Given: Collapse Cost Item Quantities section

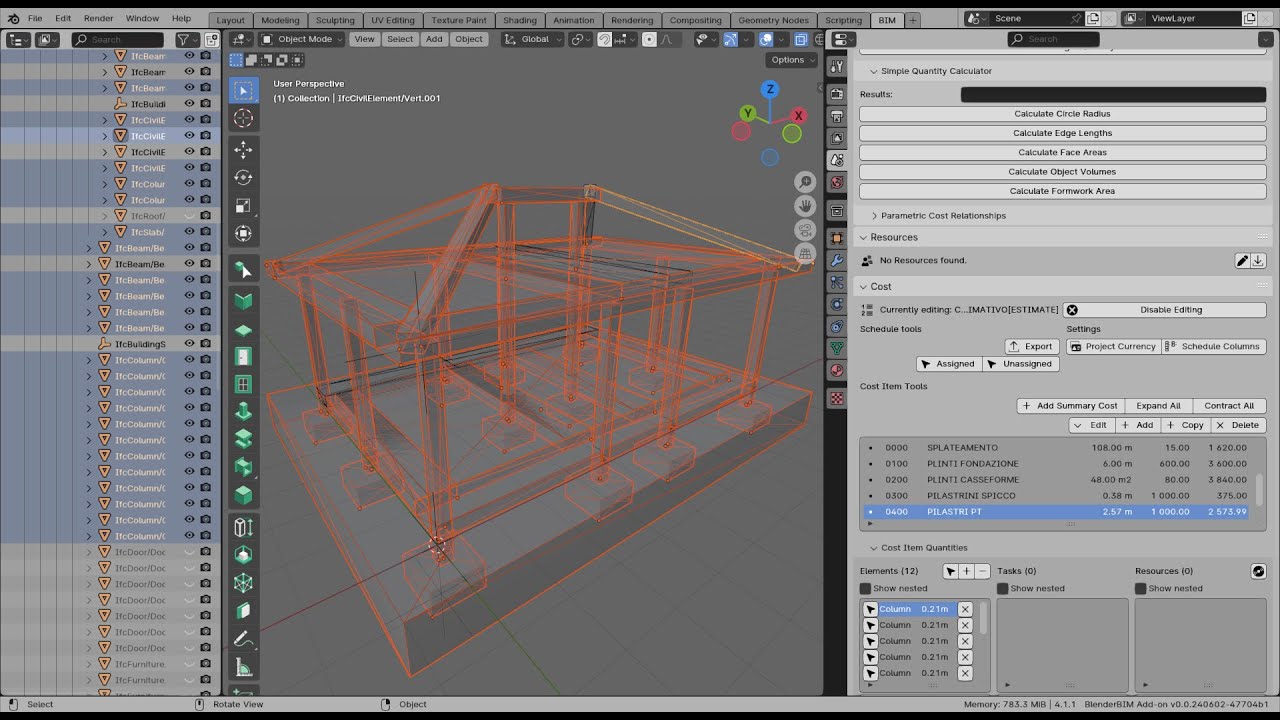Looking at the screenshot, I should pos(873,548).
